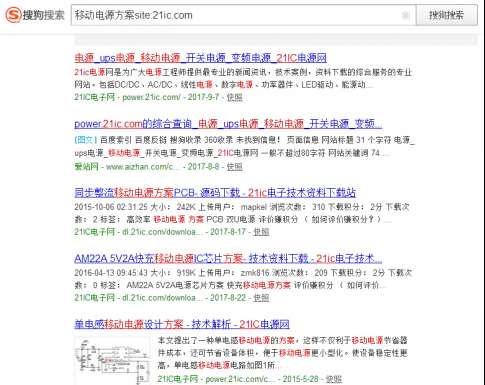Click dl.21ic.com URL under AM22A result
This screenshot has height=385, width=485.
pyautogui.click(x=162, y=297)
